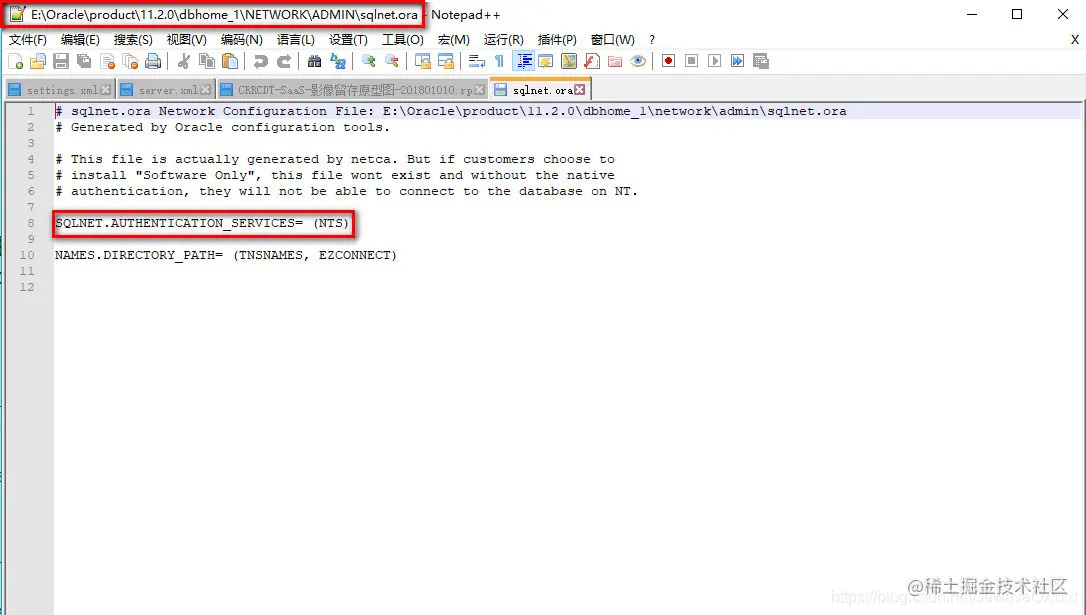Undo the last edit with the Undo arrow

coord(260,62)
